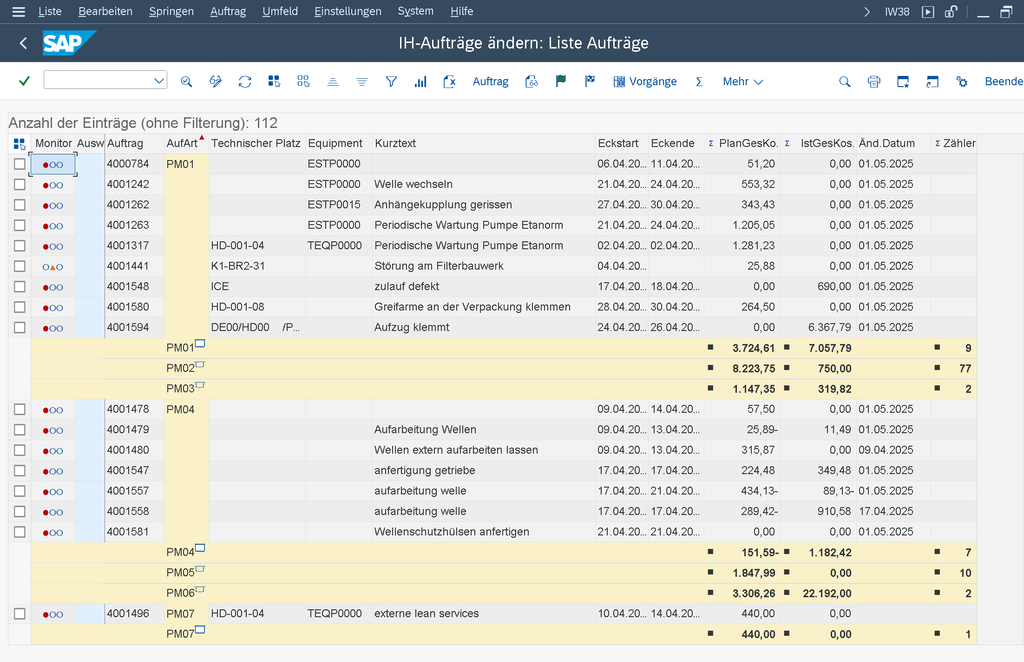
Task: Click the Auftrag toolbar button
Action: [490, 82]
